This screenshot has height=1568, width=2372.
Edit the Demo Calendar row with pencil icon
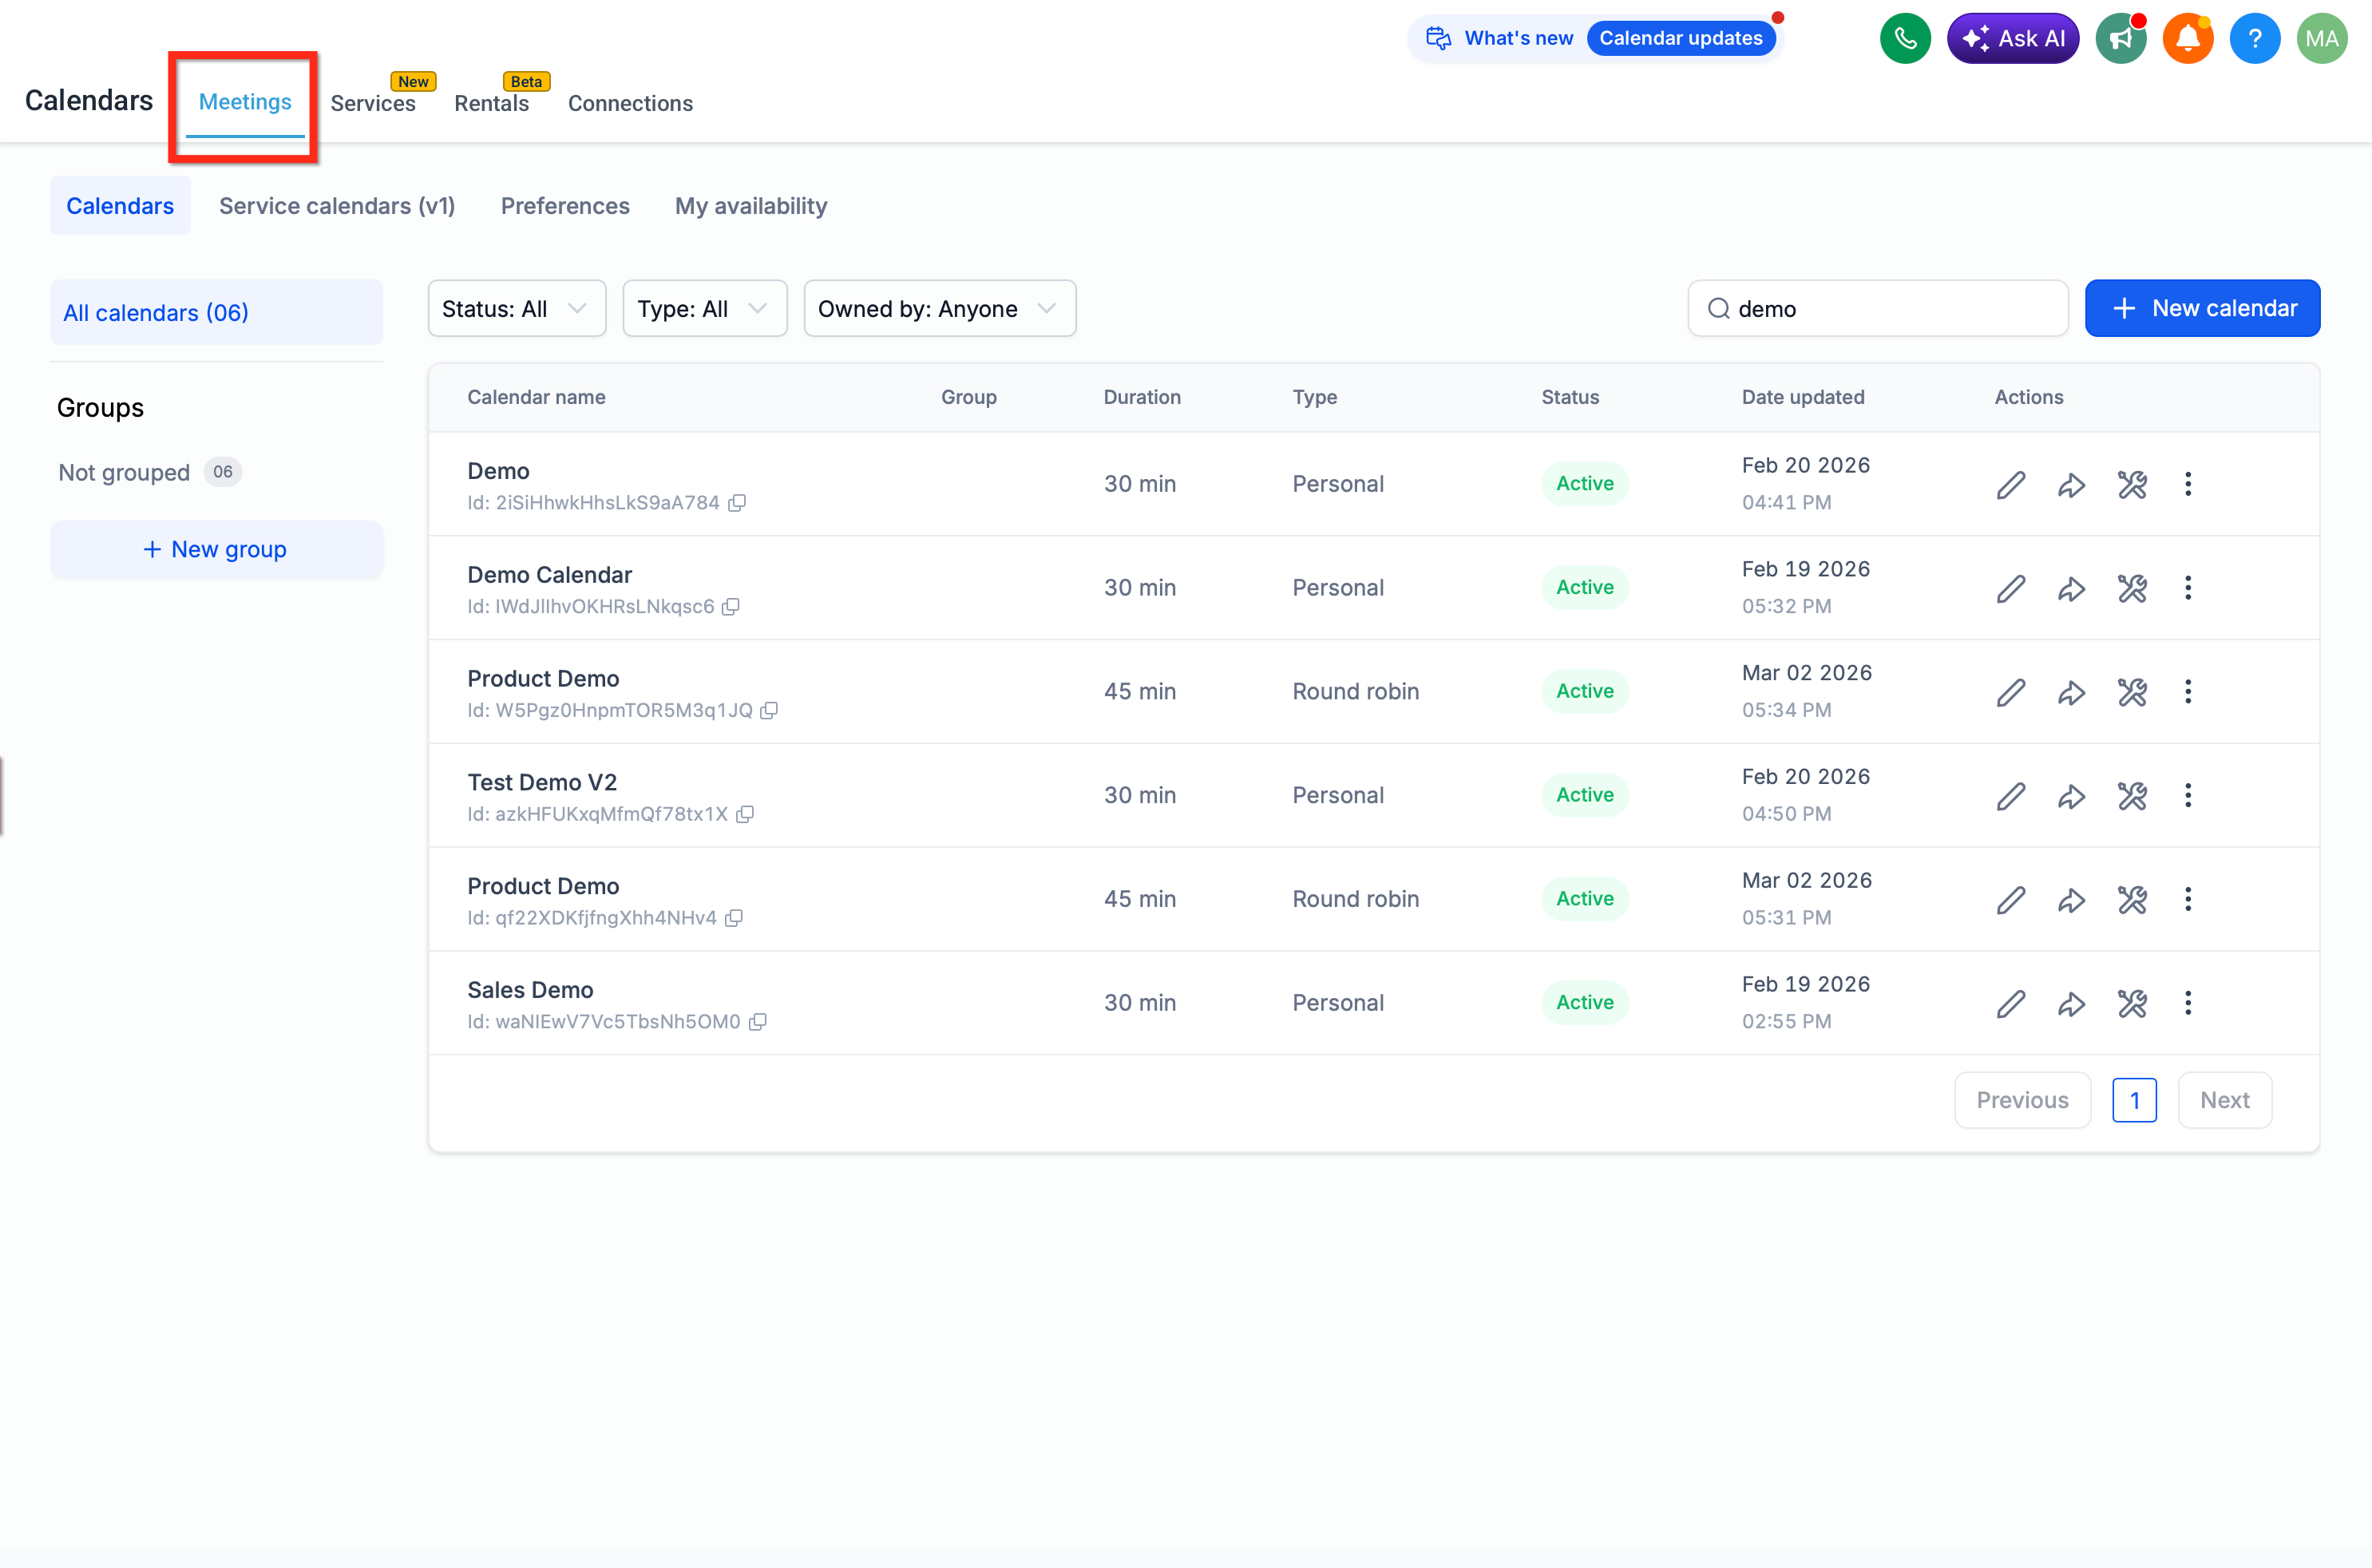coord(2011,588)
